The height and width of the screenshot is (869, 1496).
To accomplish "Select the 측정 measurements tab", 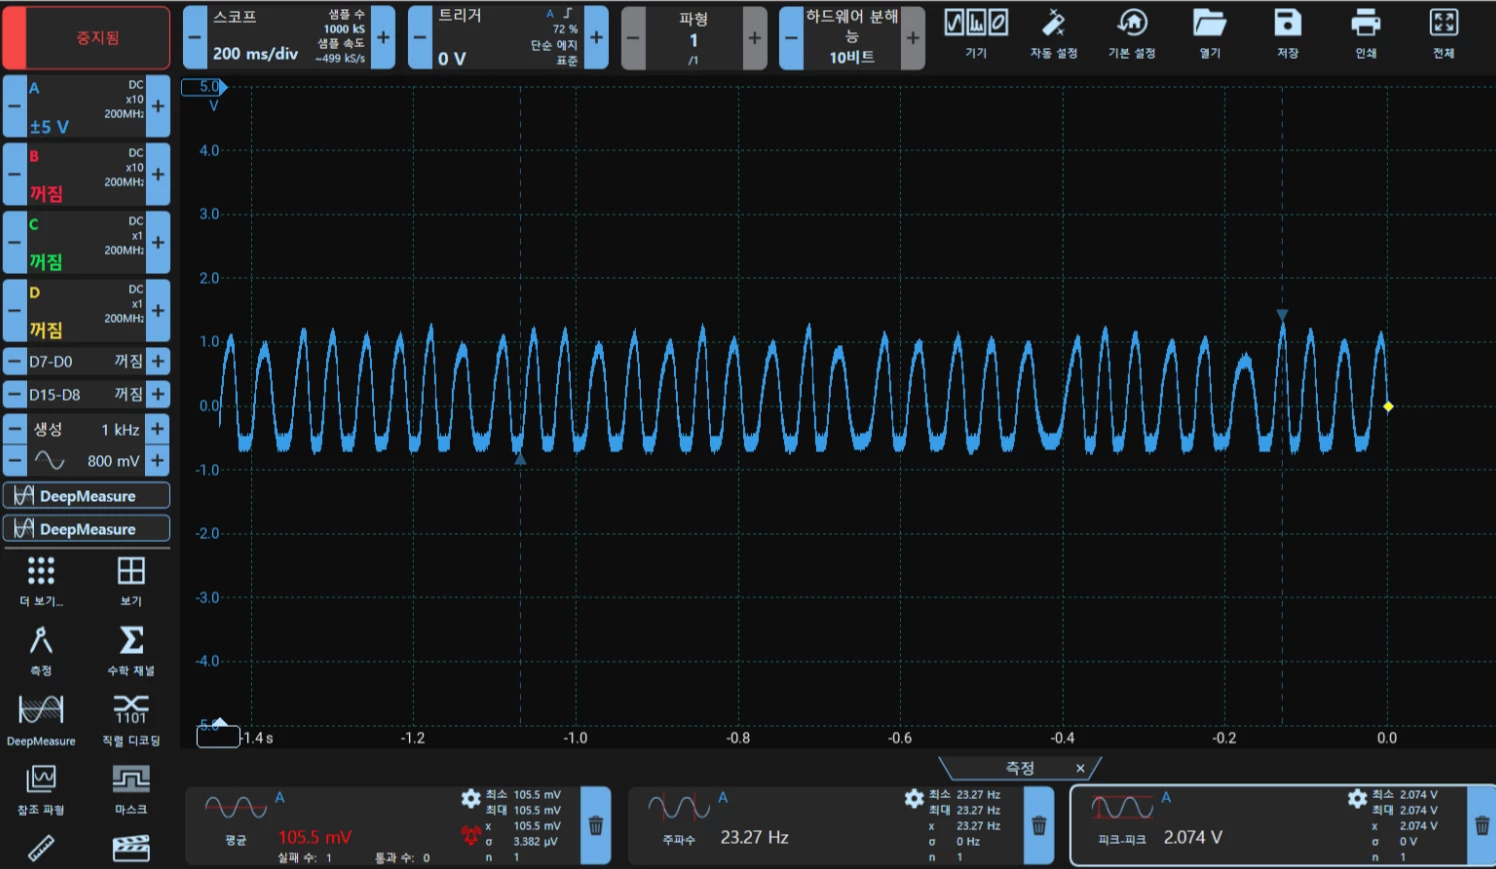I will (x=1019, y=768).
